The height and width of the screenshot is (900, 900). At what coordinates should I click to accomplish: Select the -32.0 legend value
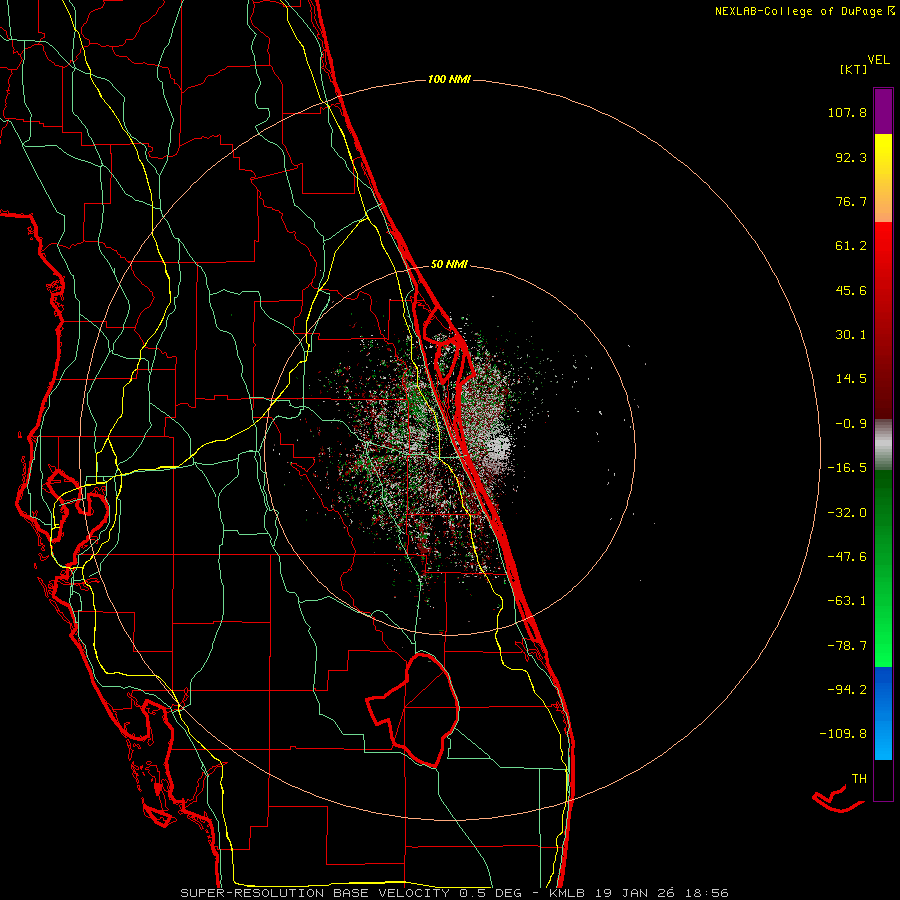[847, 513]
